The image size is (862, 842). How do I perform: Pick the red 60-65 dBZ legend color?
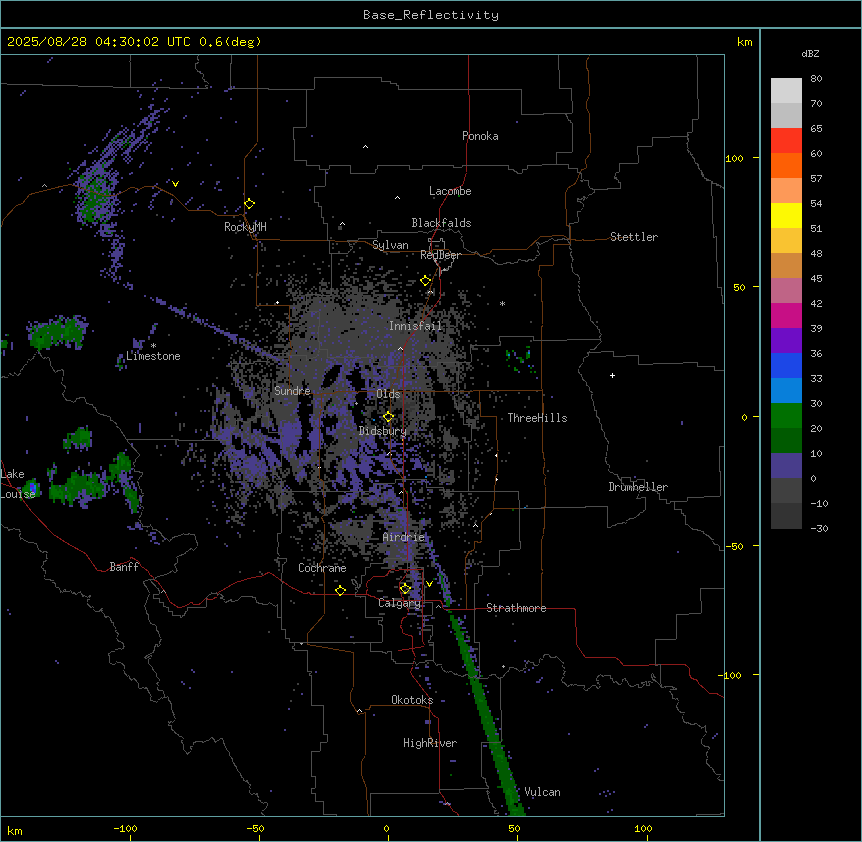coord(786,141)
